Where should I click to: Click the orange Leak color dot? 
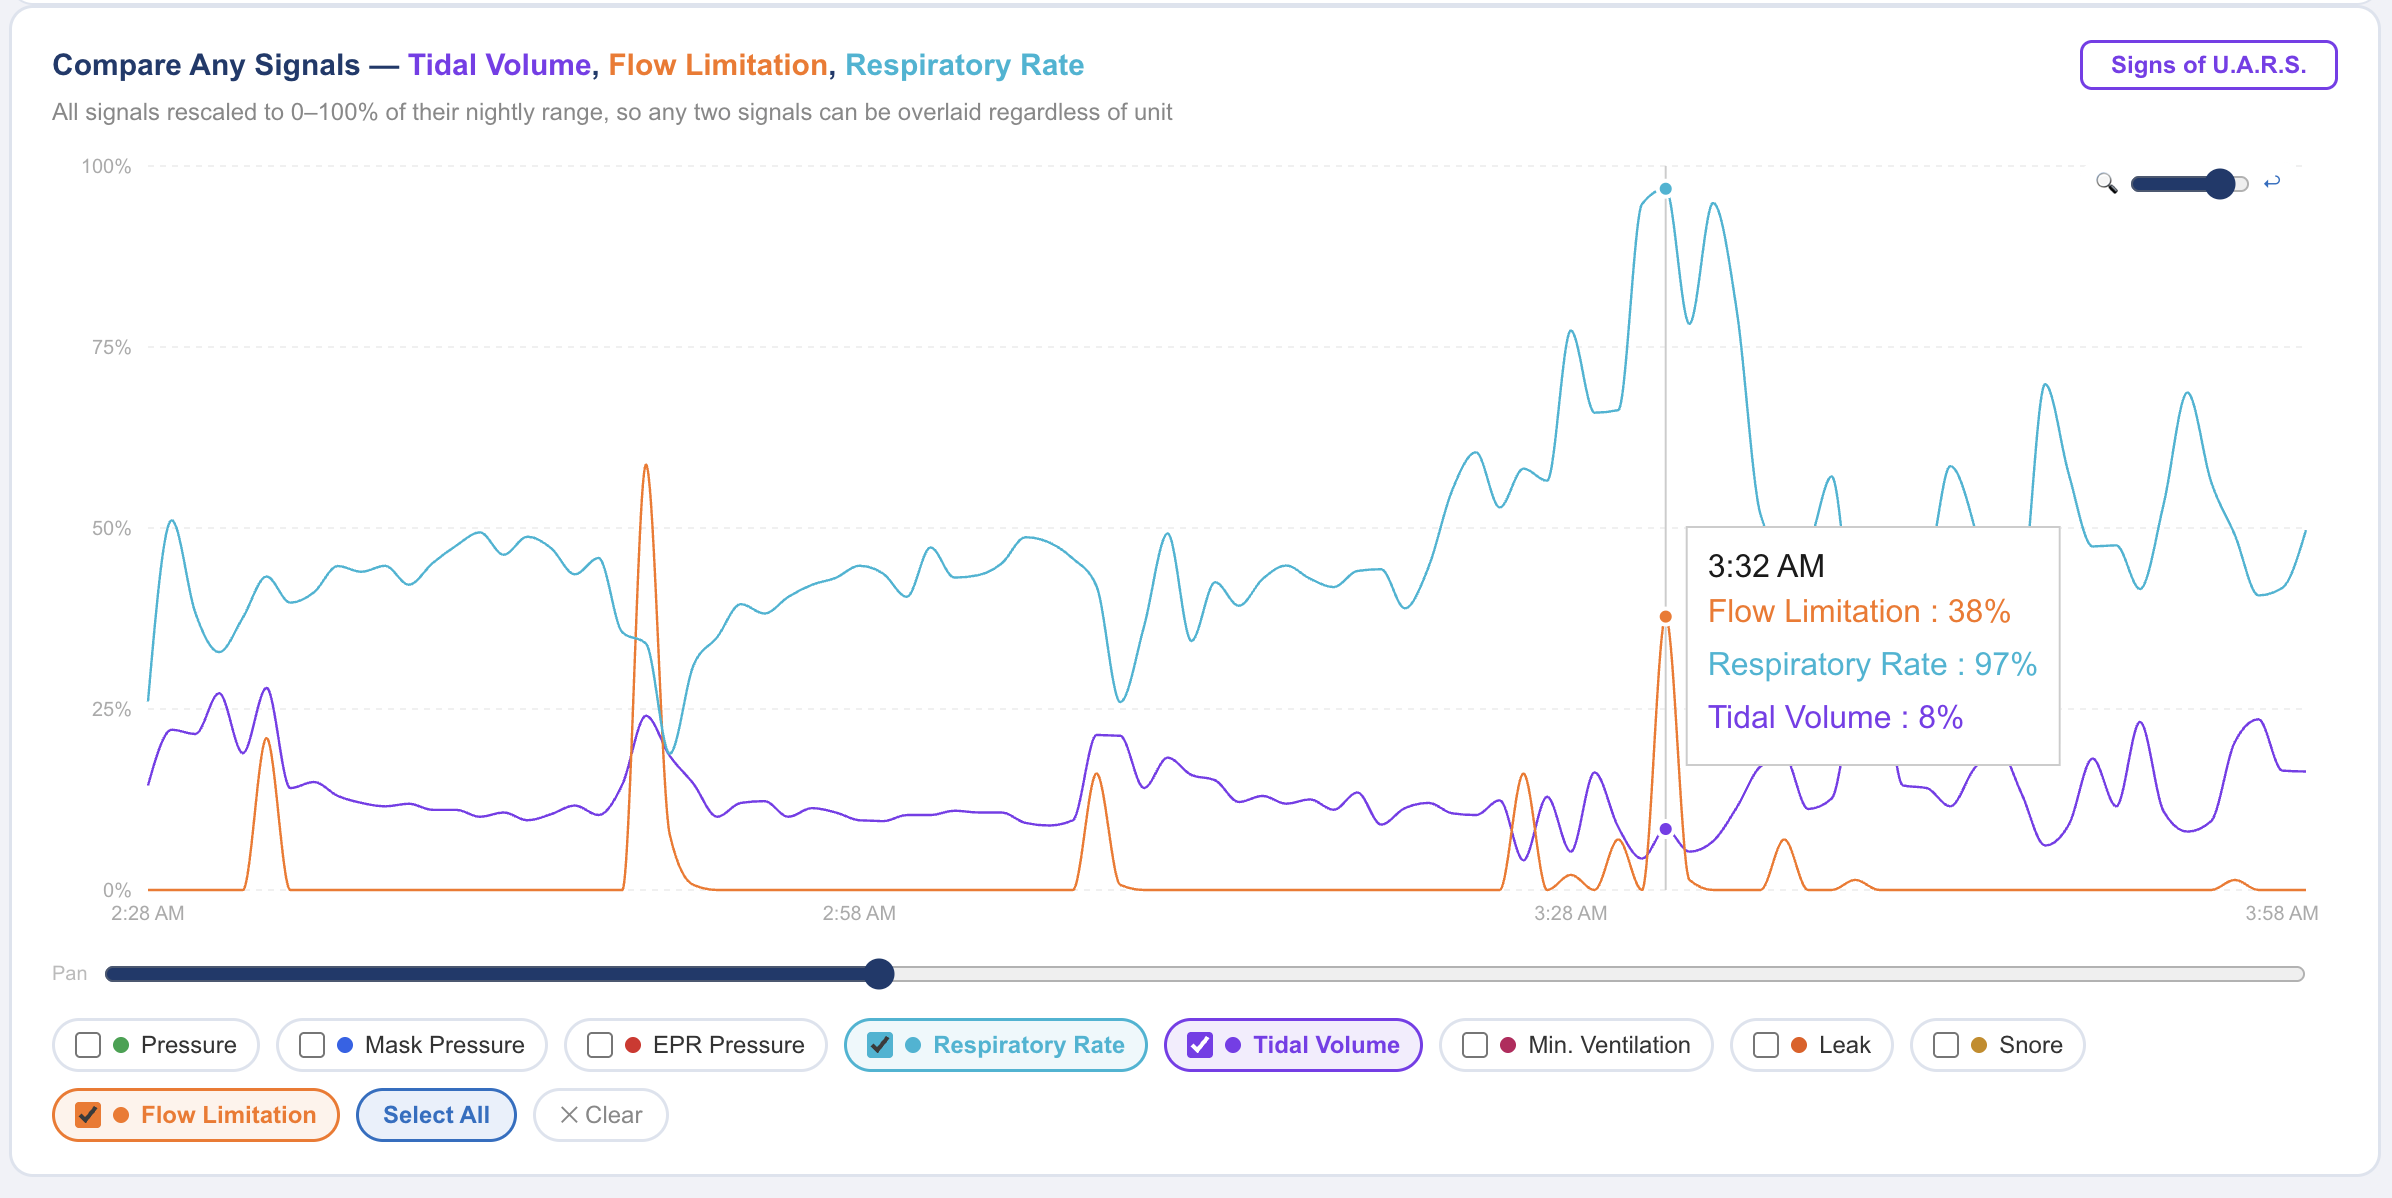click(x=1799, y=1044)
